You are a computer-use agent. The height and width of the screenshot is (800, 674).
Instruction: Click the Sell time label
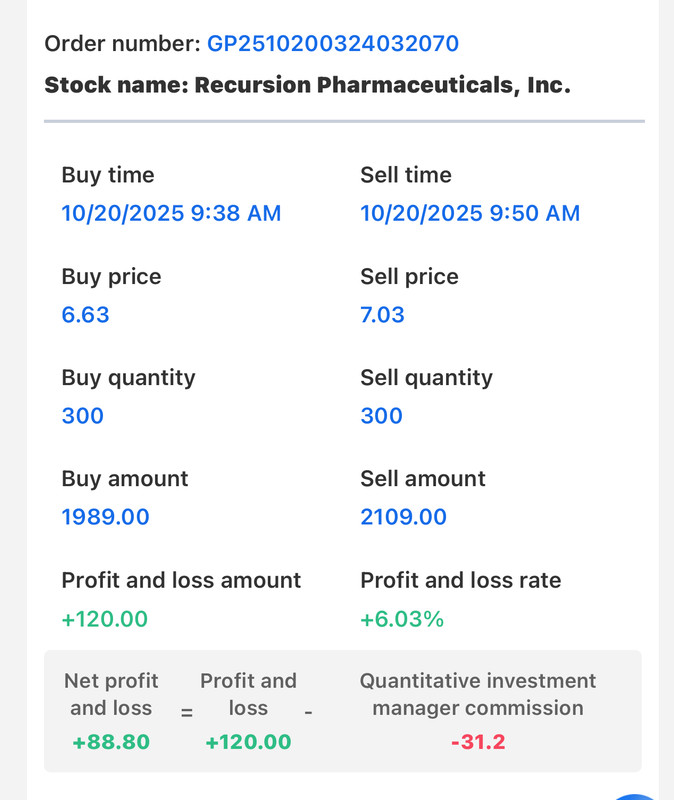[405, 175]
